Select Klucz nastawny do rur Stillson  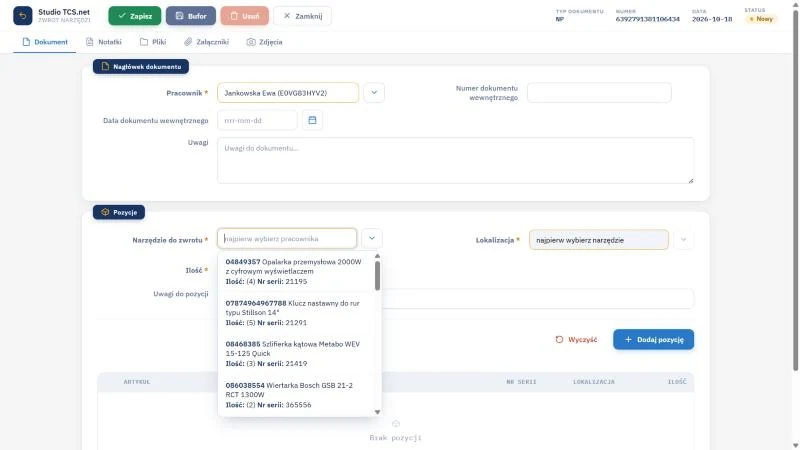tap(295, 313)
